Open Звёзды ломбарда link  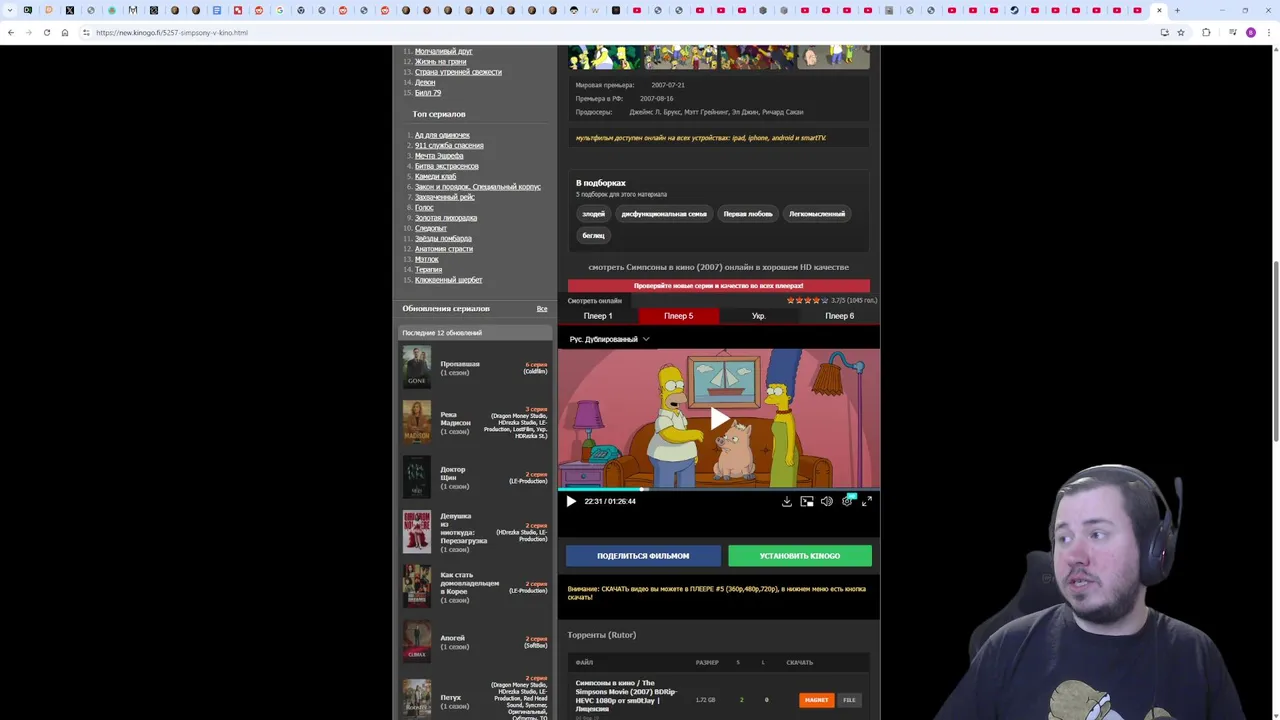pos(443,238)
